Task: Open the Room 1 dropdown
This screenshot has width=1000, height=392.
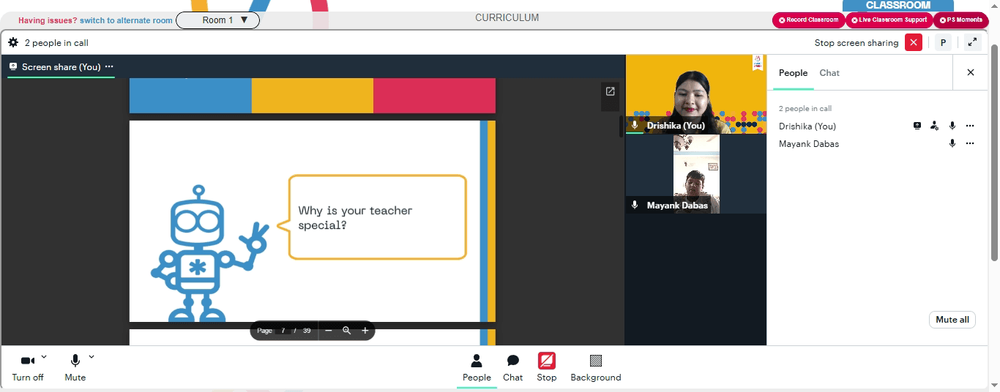Action: [218, 20]
